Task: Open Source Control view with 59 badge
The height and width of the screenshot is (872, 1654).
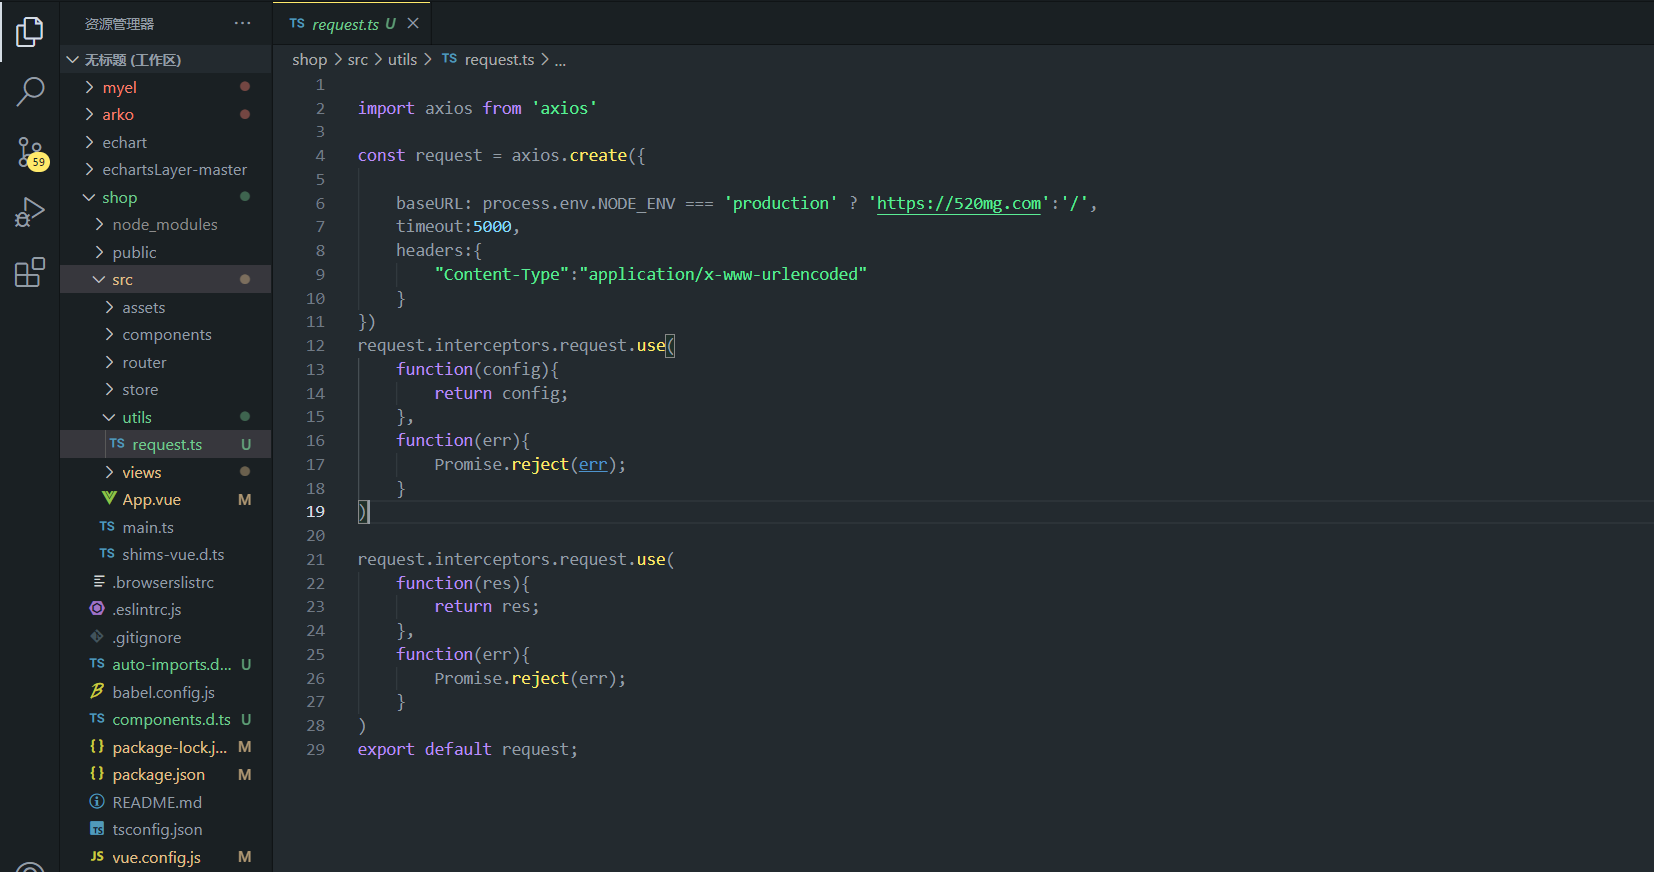Action: tap(30, 153)
